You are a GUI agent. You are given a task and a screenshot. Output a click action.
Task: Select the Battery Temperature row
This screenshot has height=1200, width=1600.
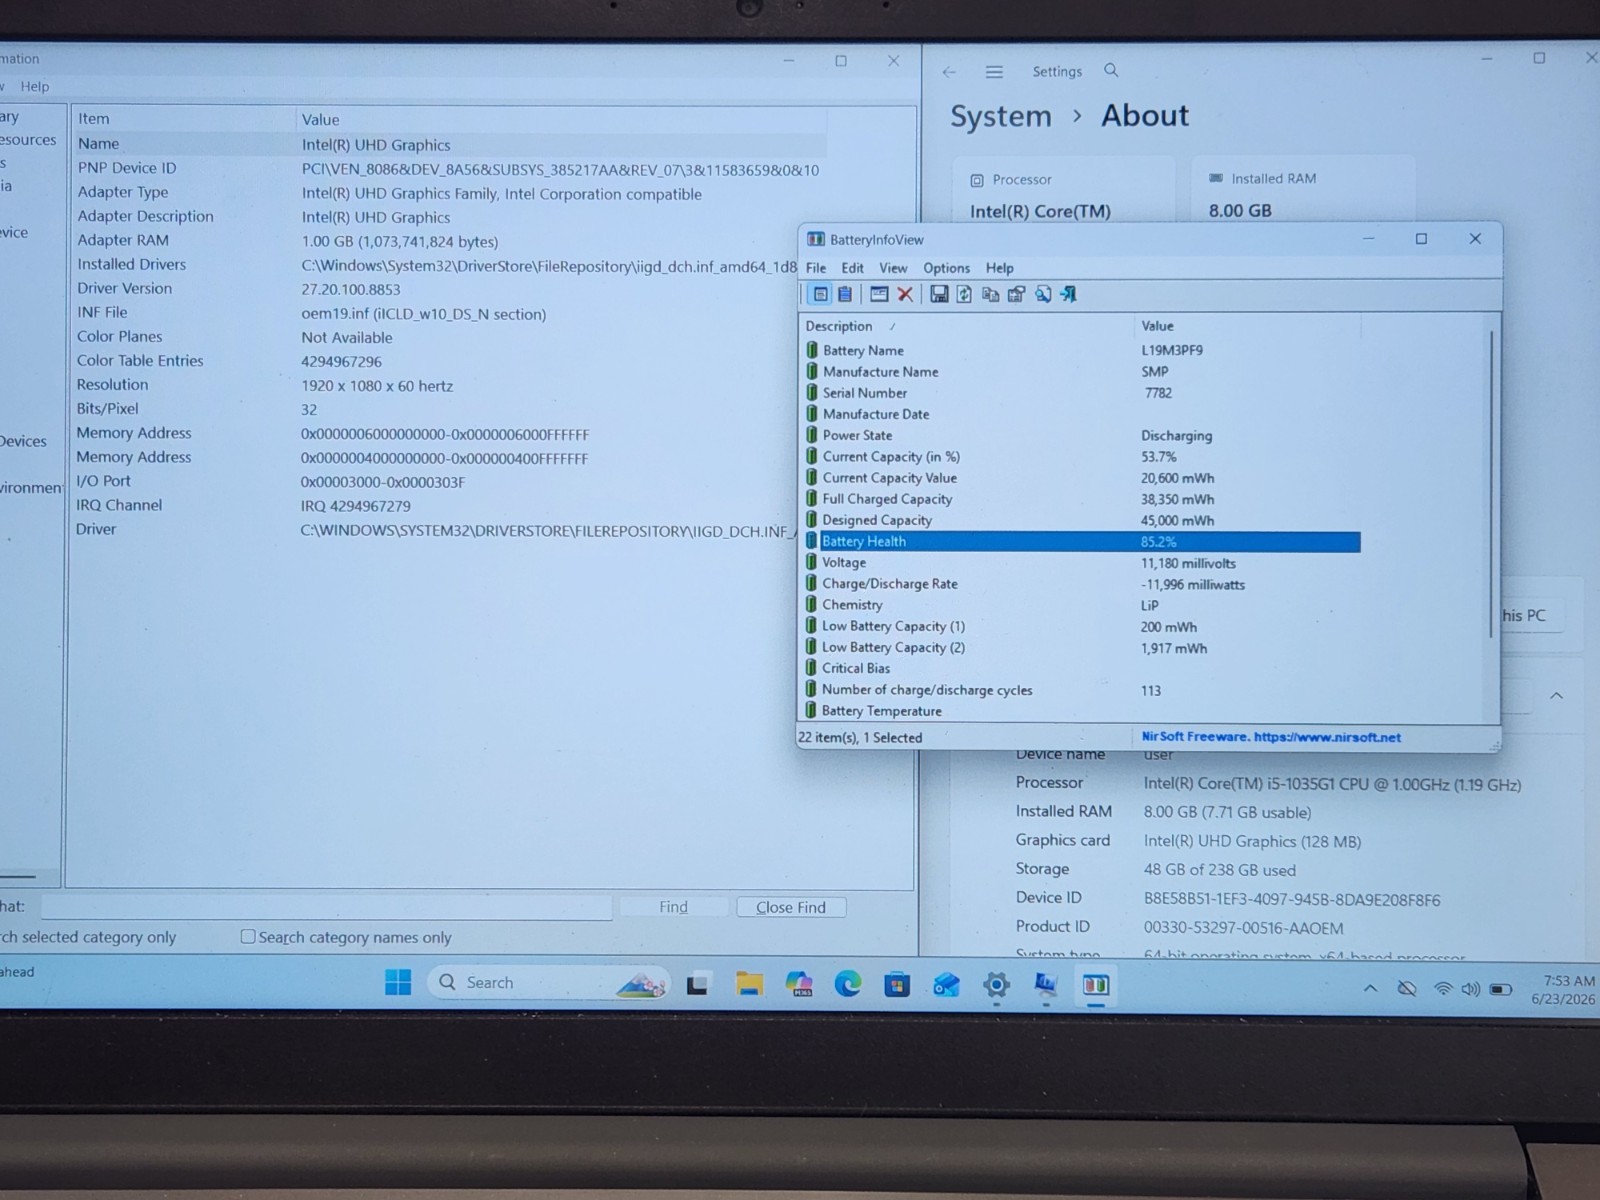pyautogui.click(x=1081, y=711)
